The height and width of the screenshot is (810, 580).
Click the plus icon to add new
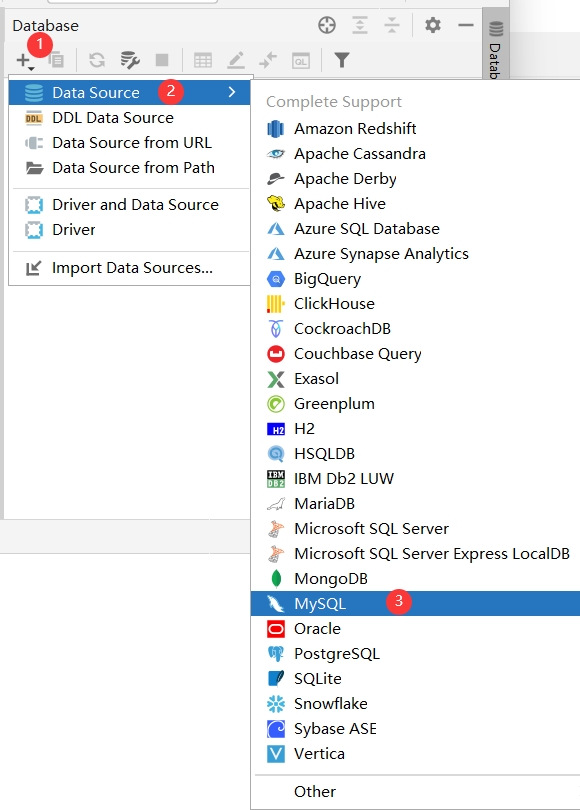(24, 61)
